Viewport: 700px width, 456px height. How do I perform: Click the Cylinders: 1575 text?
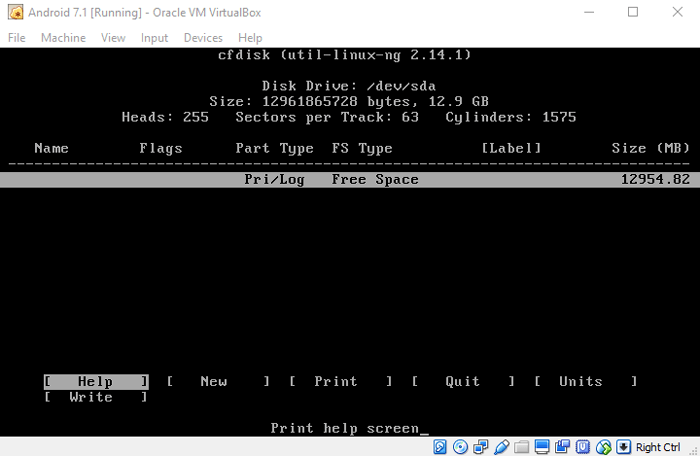click(x=511, y=117)
